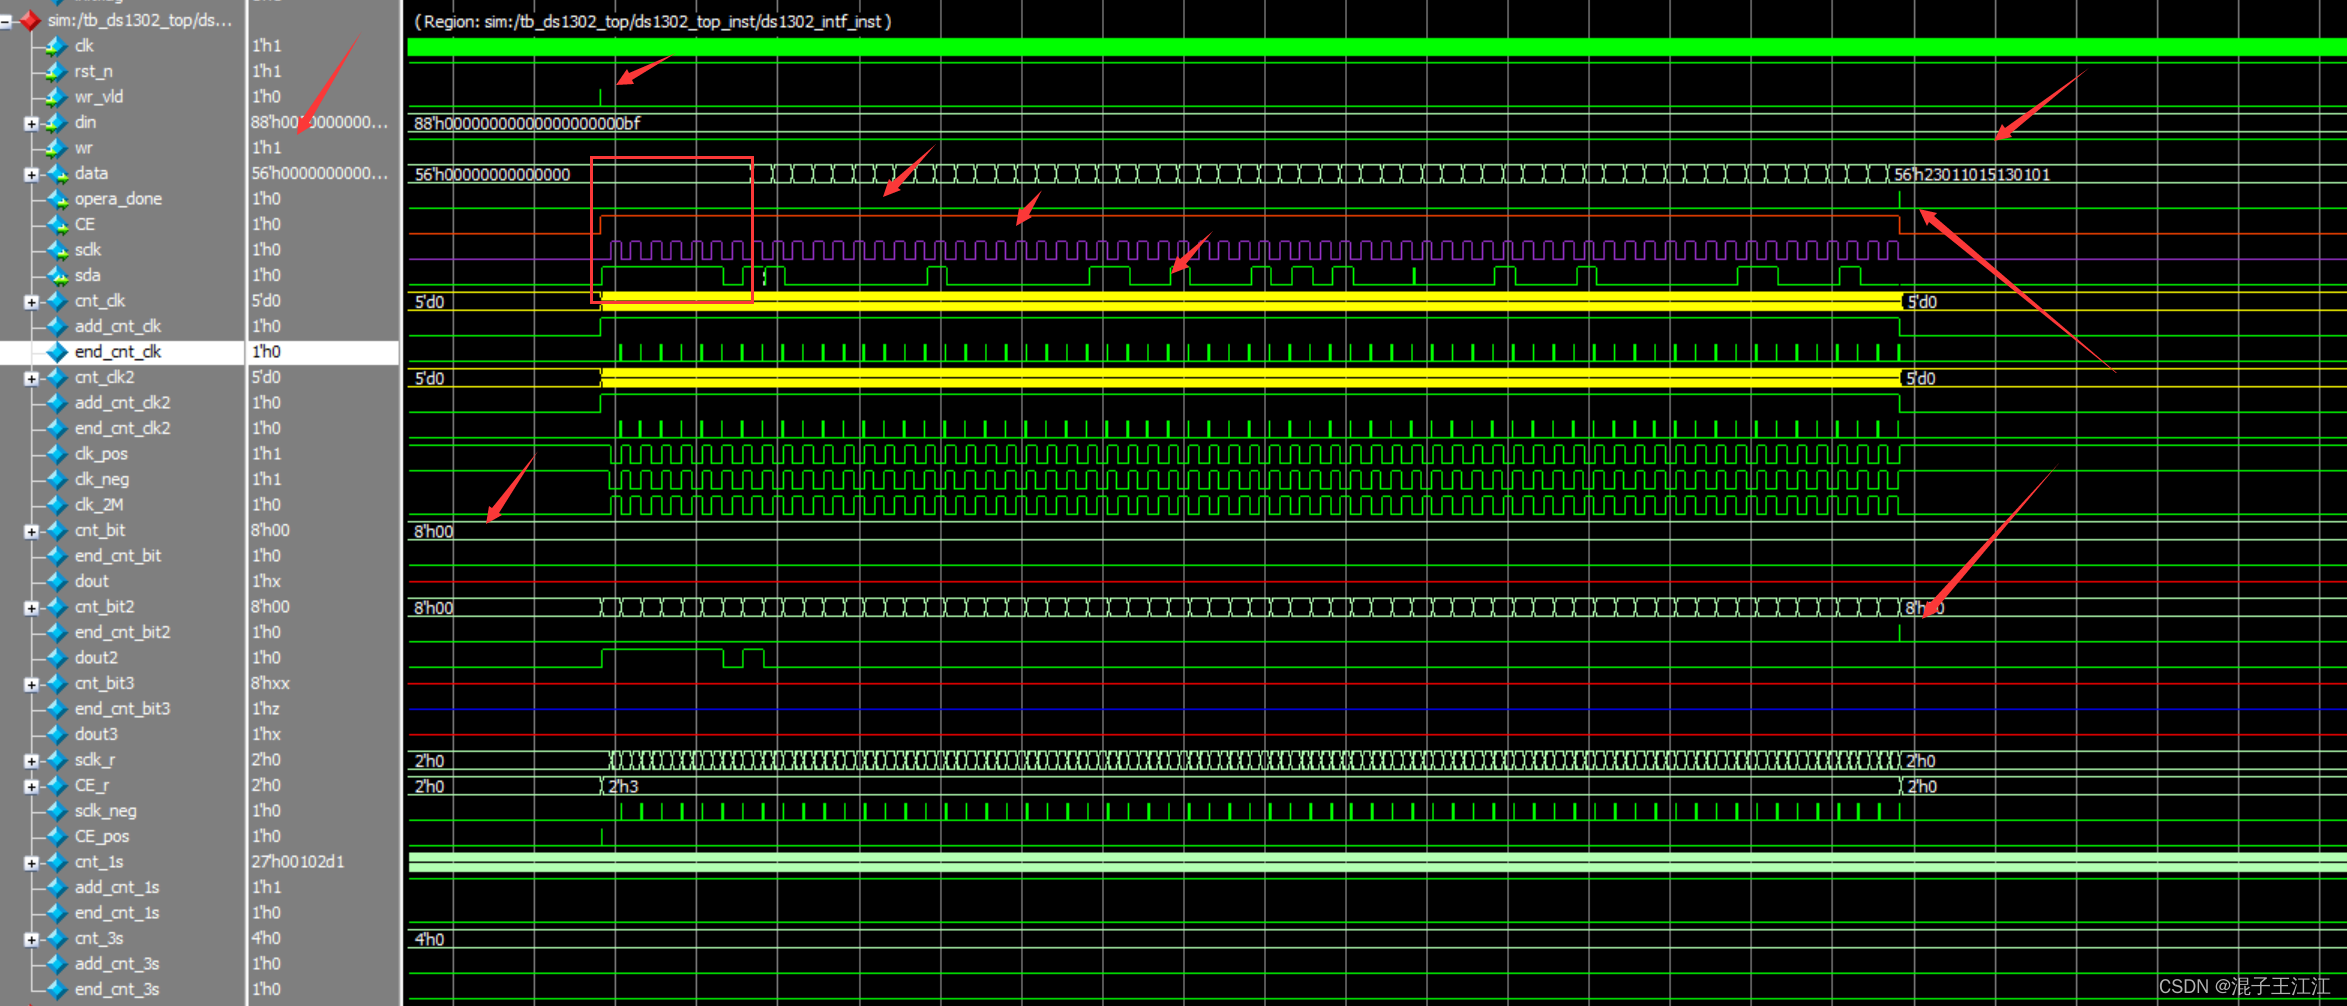This screenshot has width=2347, height=1006.
Task: Click the clk signal diamond icon
Action: click(x=55, y=45)
